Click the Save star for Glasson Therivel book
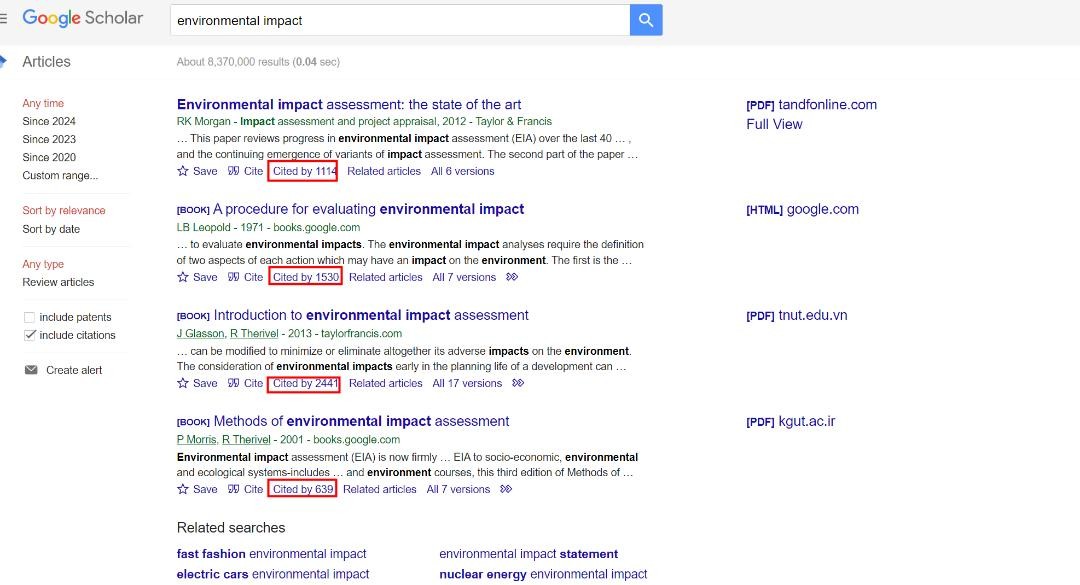The image size is (1080, 585). tap(183, 383)
